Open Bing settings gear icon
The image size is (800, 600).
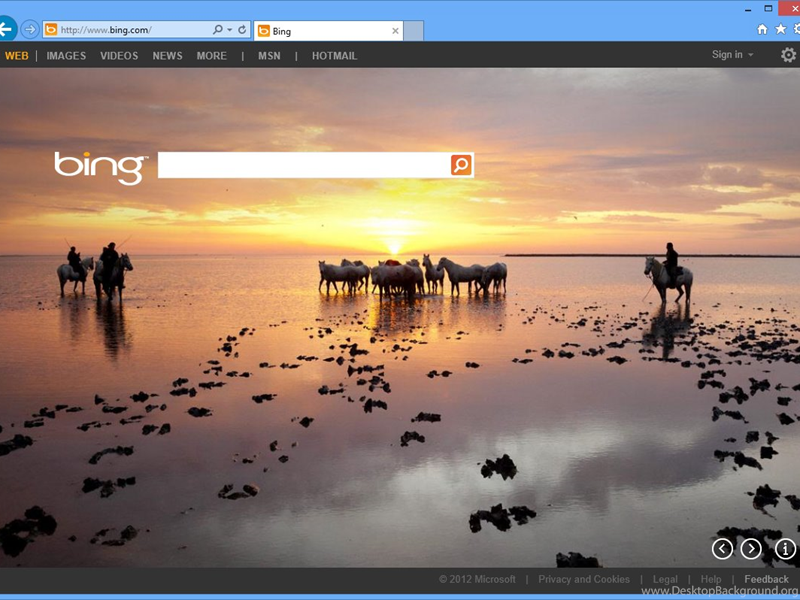[788, 55]
